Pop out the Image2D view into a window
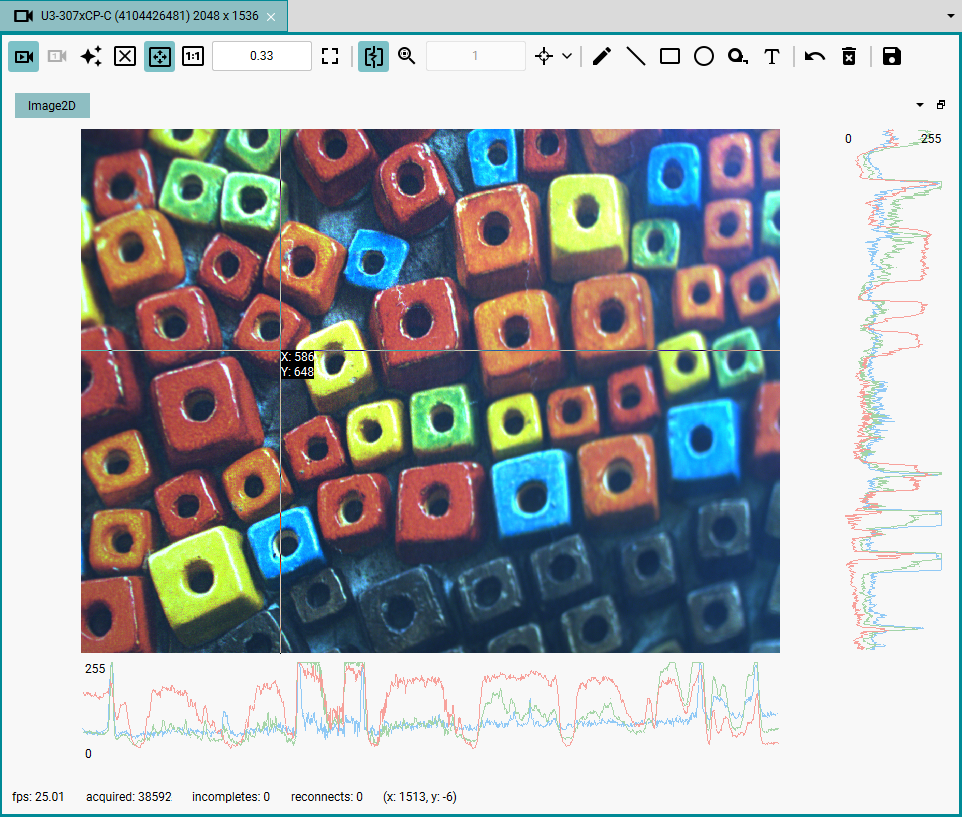This screenshot has height=817, width=962. point(941,105)
